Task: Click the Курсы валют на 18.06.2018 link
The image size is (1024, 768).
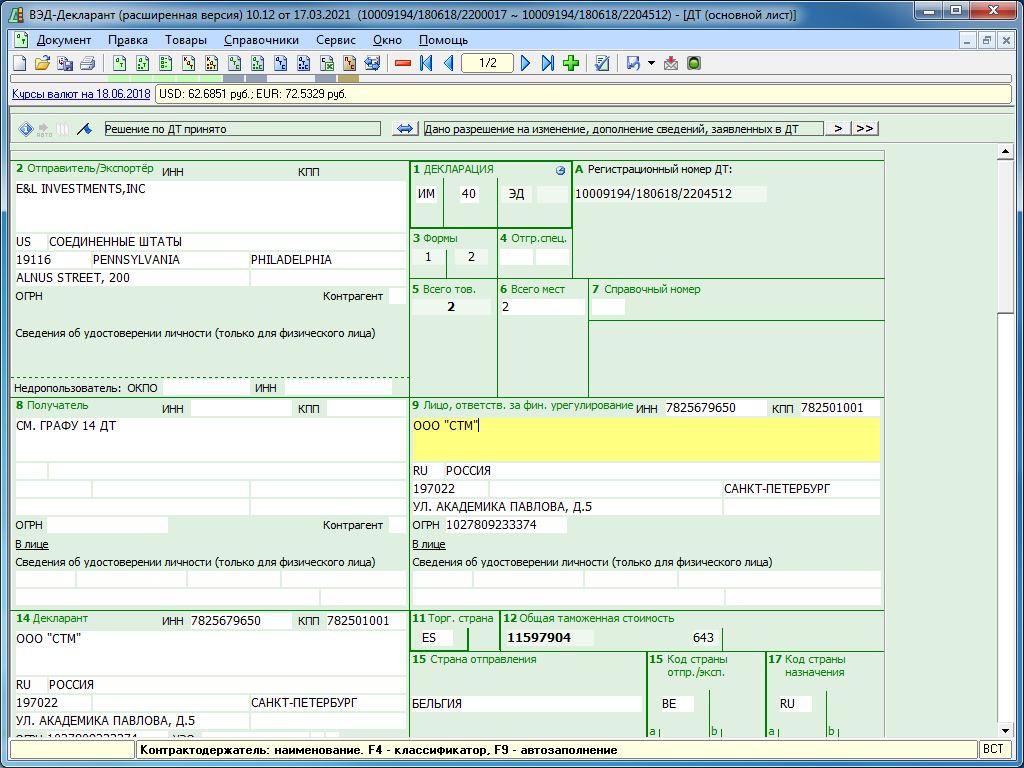Action: [x=80, y=94]
